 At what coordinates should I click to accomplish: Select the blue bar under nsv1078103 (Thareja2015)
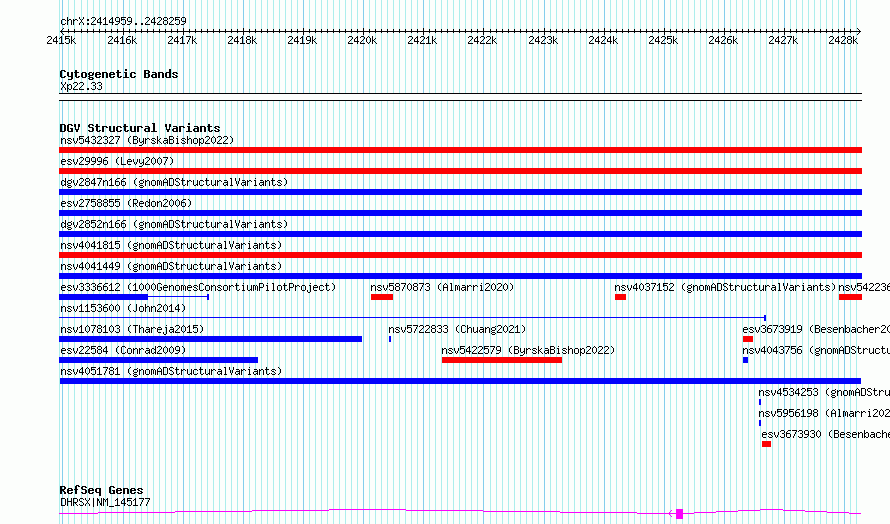pyautogui.click(x=211, y=339)
